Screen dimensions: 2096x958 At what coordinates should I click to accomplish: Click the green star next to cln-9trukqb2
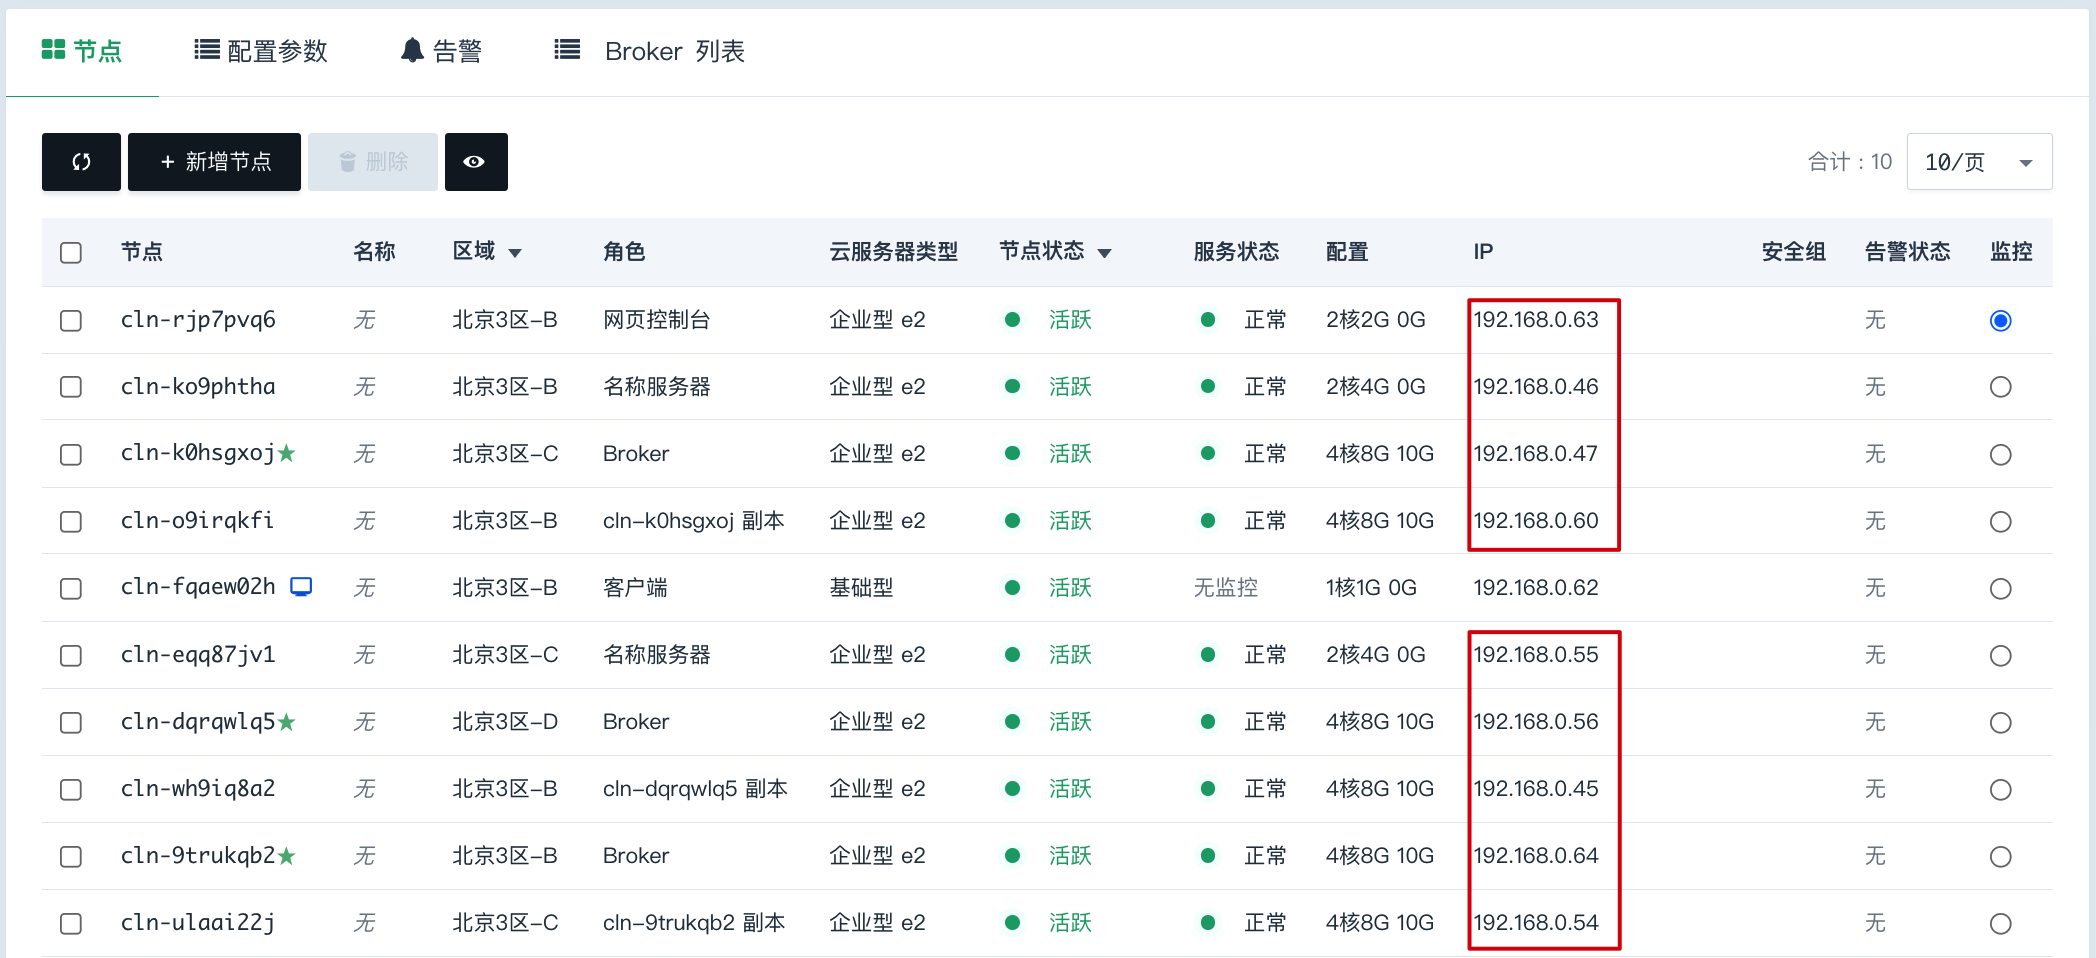tap(287, 855)
